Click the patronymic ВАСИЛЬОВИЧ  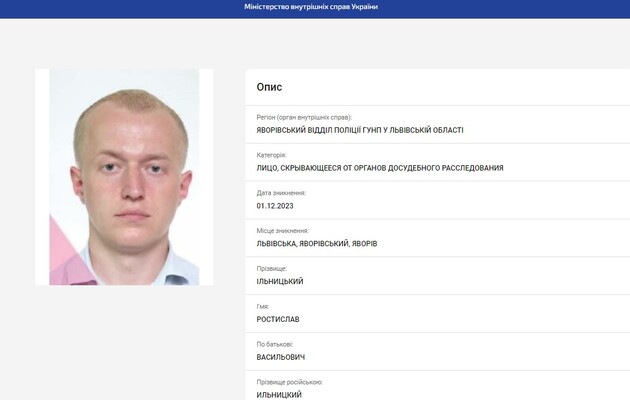click(x=281, y=357)
